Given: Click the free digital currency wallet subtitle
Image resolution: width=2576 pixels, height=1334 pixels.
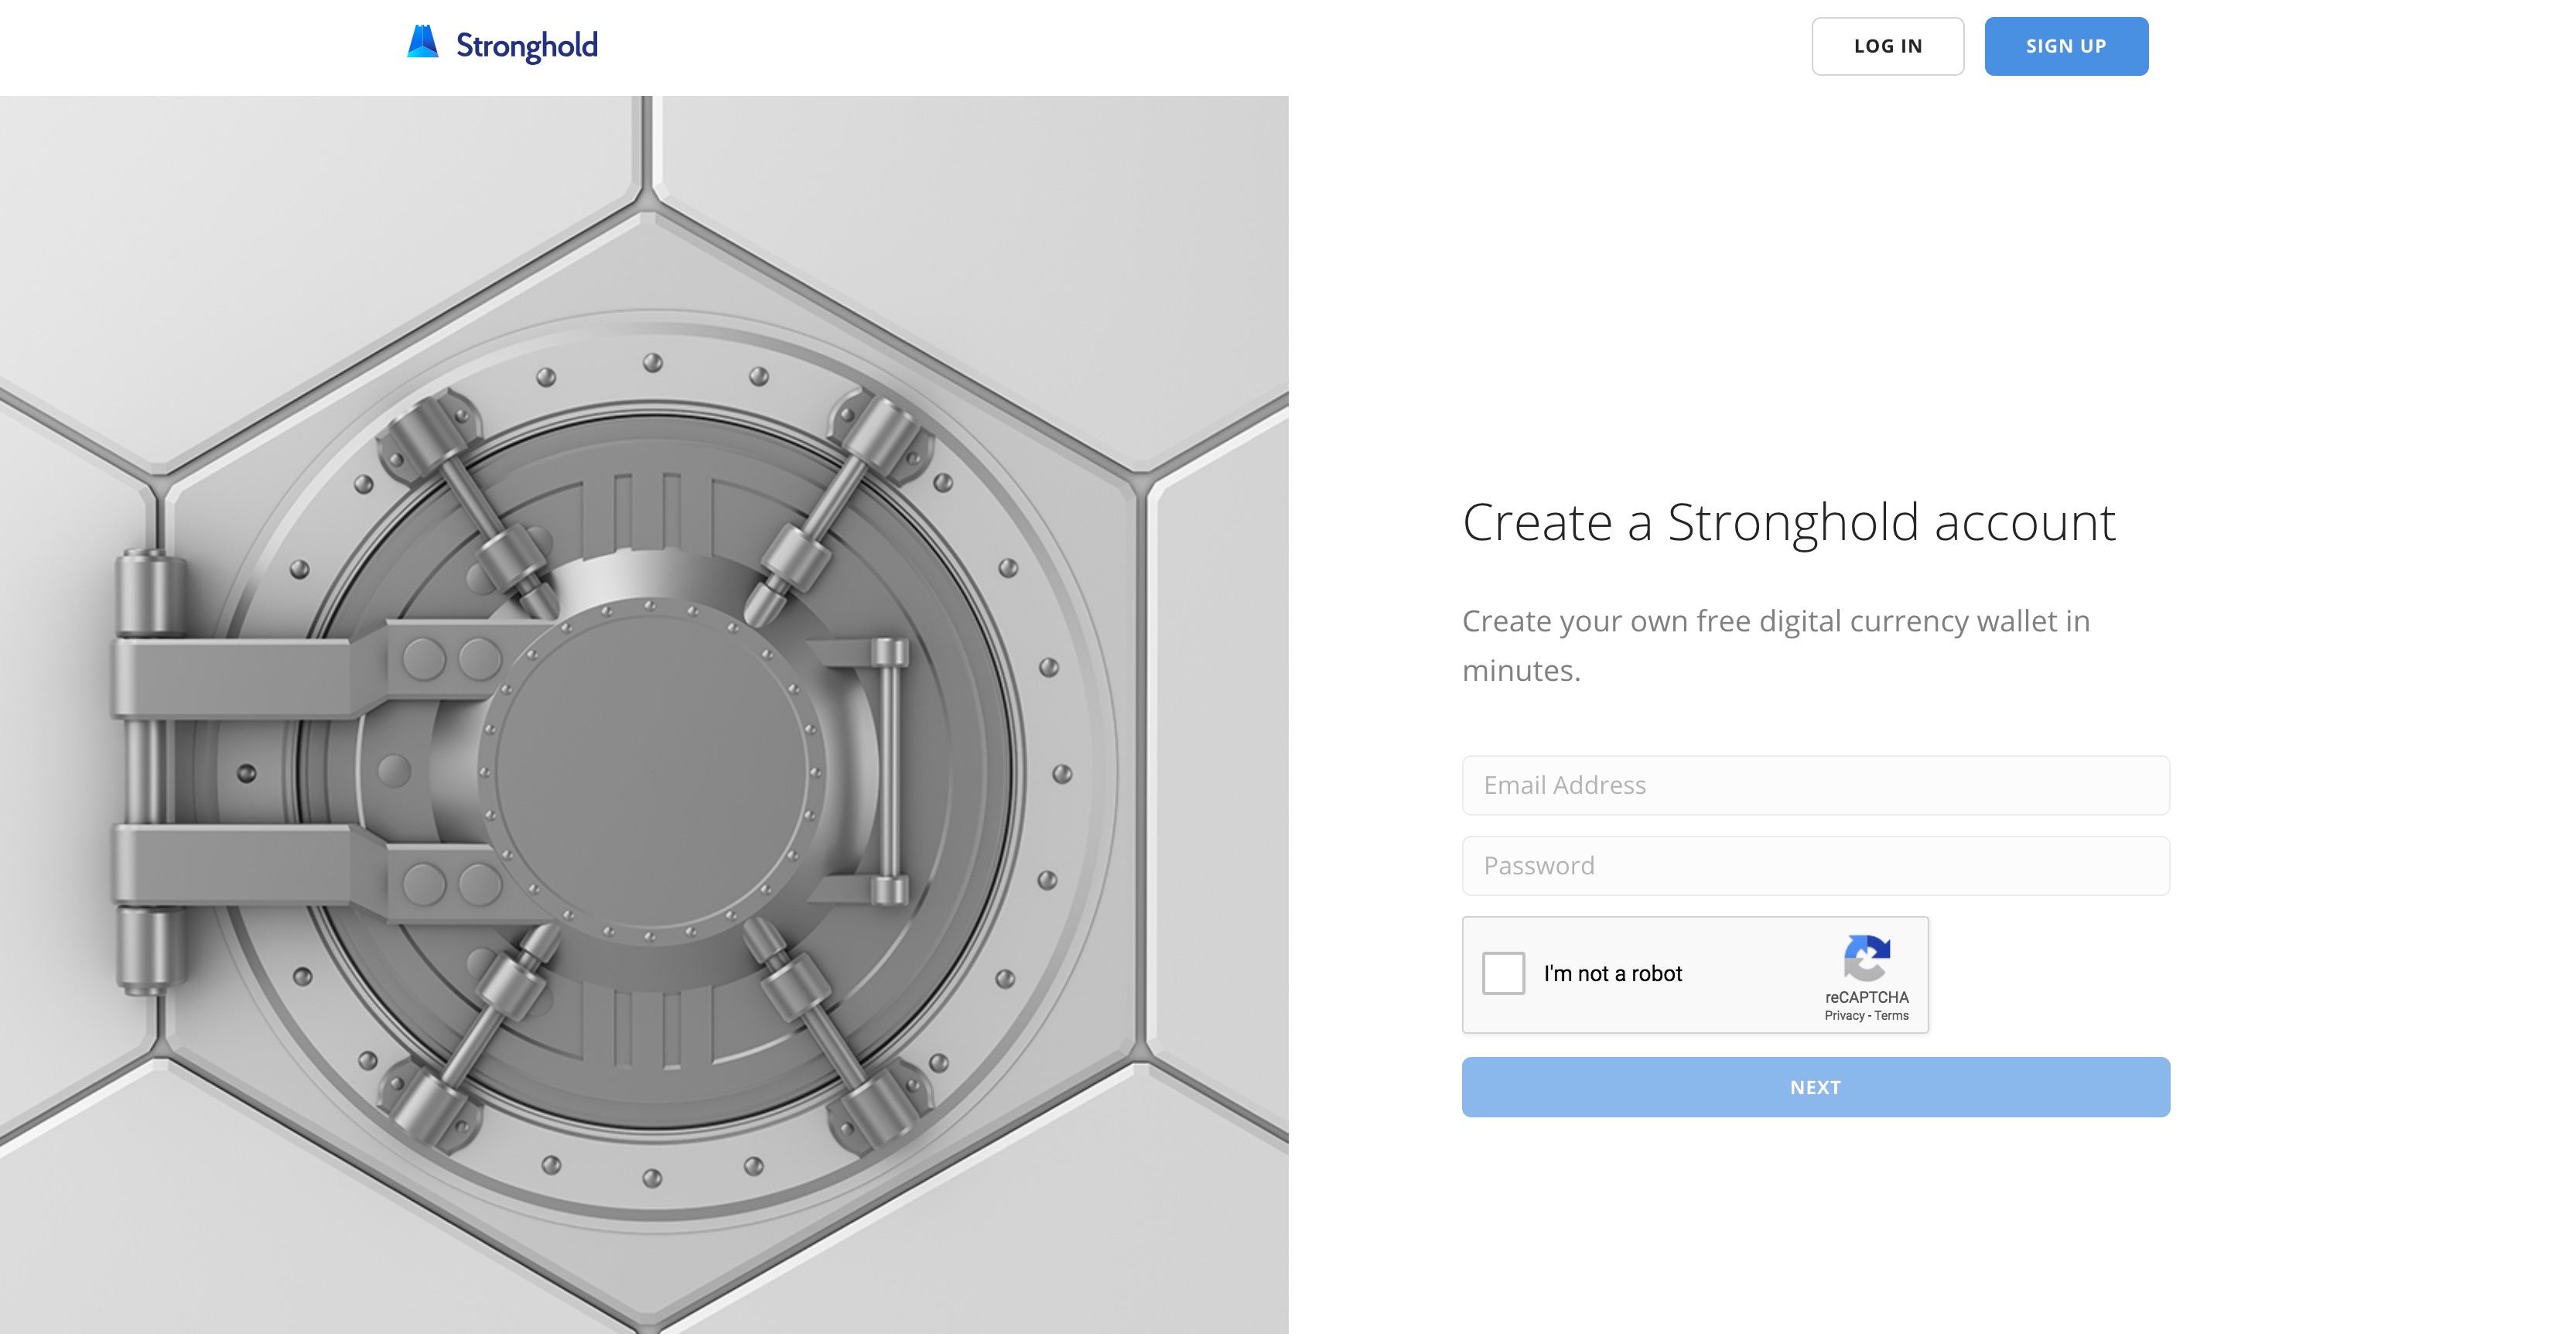Looking at the screenshot, I should click(x=1776, y=645).
